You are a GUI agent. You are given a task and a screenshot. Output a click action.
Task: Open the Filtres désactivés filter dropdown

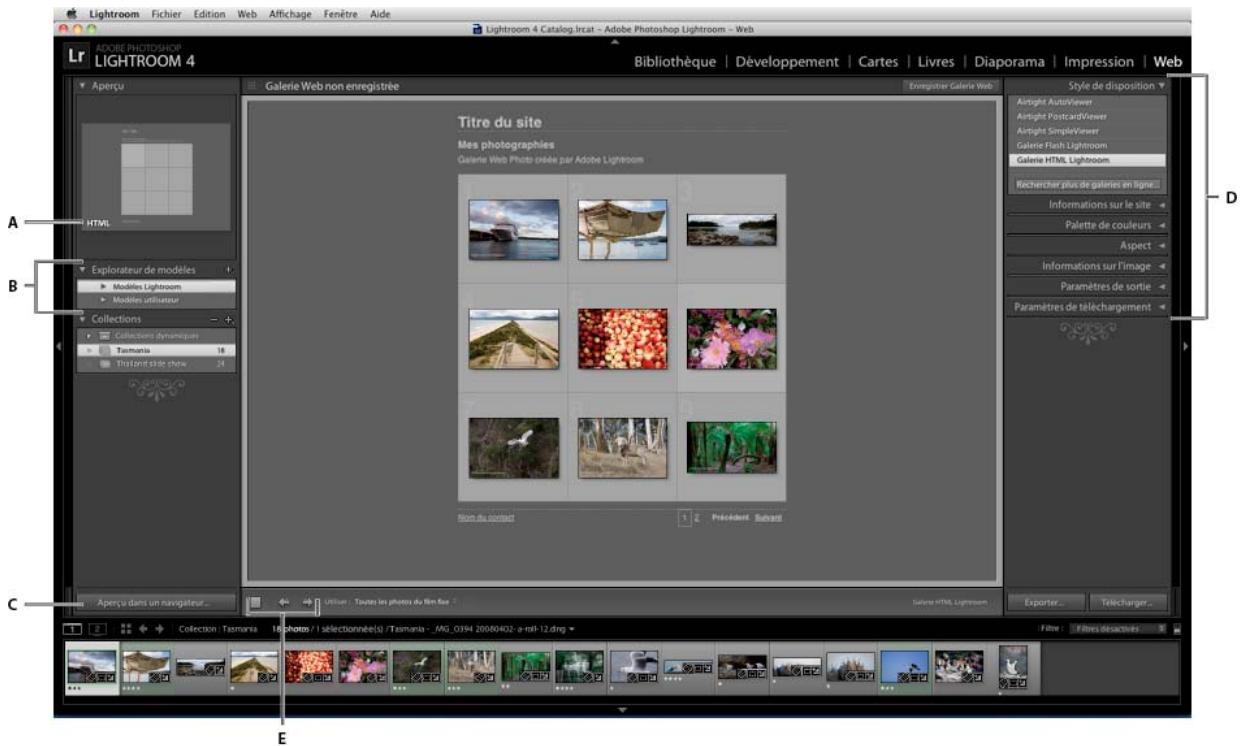click(x=1117, y=629)
